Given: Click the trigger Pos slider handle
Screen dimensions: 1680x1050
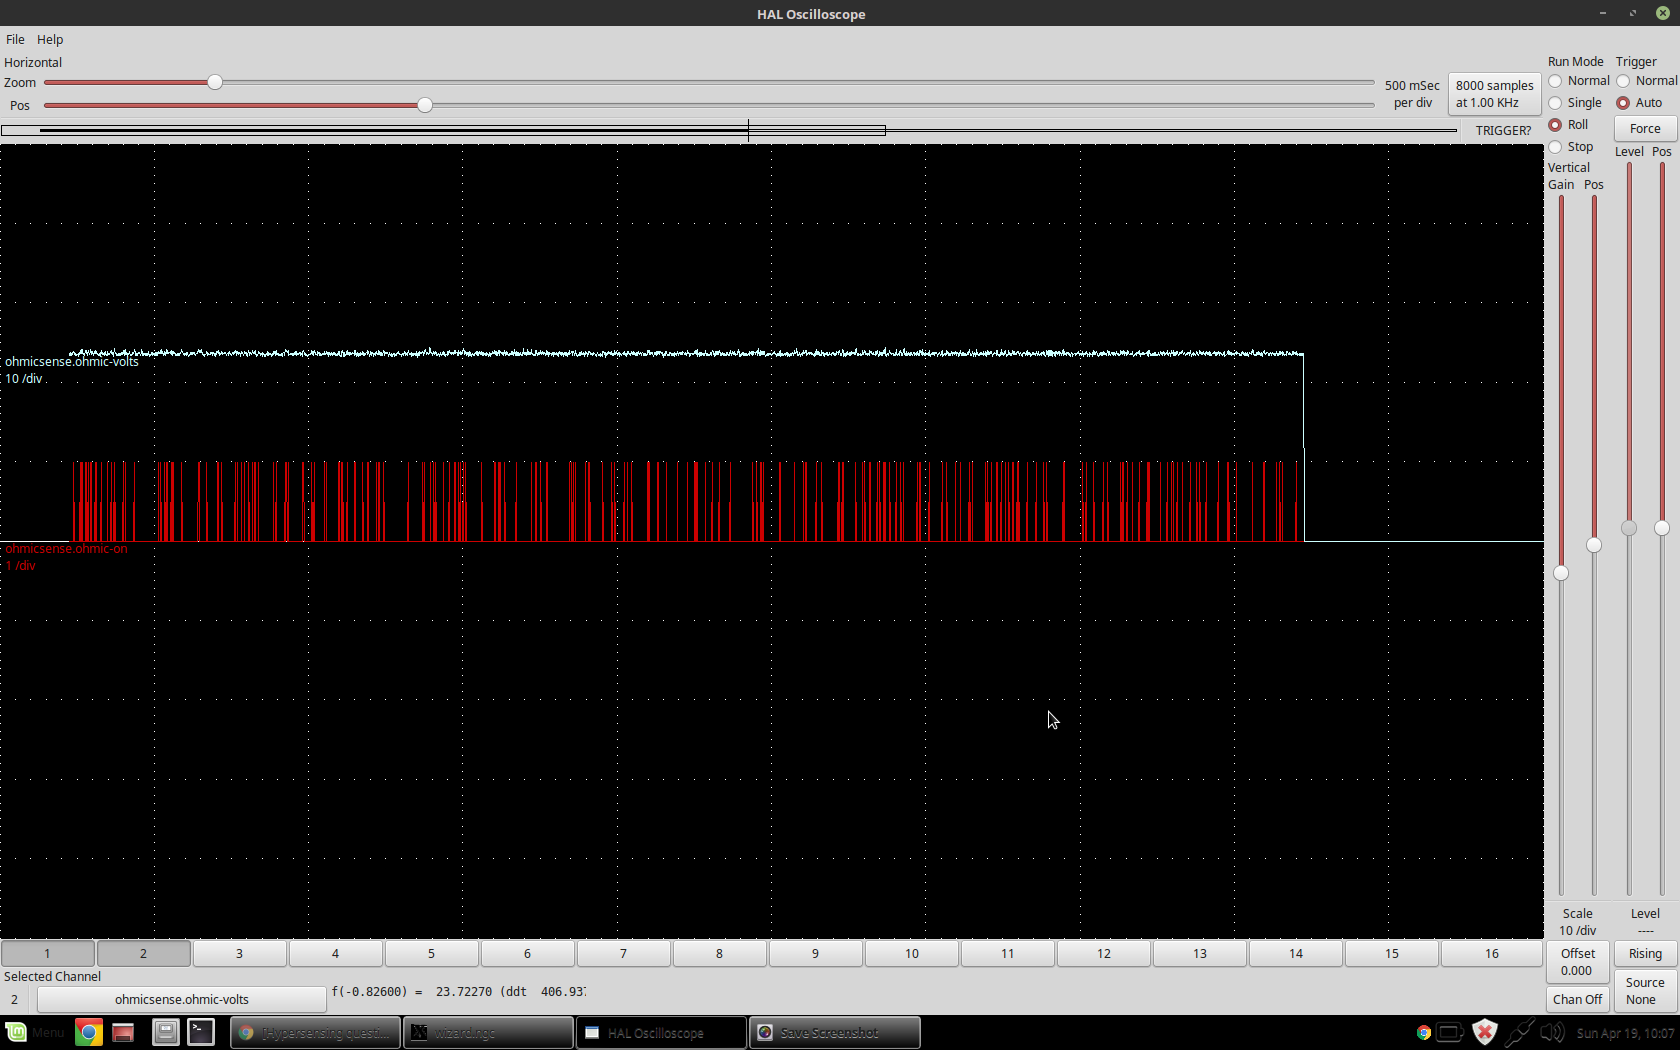Looking at the screenshot, I should pos(1662,528).
